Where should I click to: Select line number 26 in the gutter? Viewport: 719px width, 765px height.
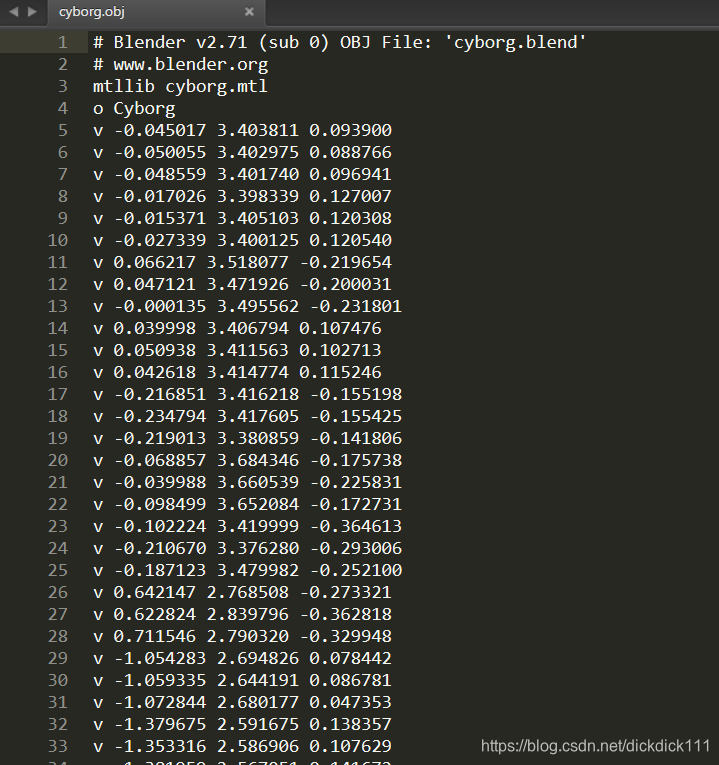click(58, 592)
